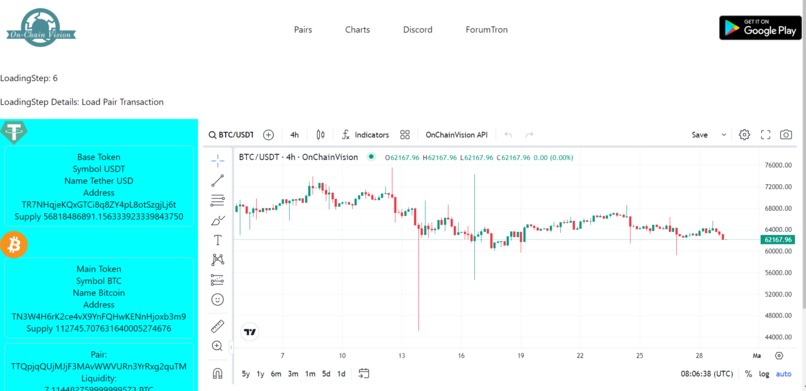Image resolution: width=806 pixels, height=391 pixels.
Task: Open the Fibonacci retracement tools
Action: click(x=217, y=200)
